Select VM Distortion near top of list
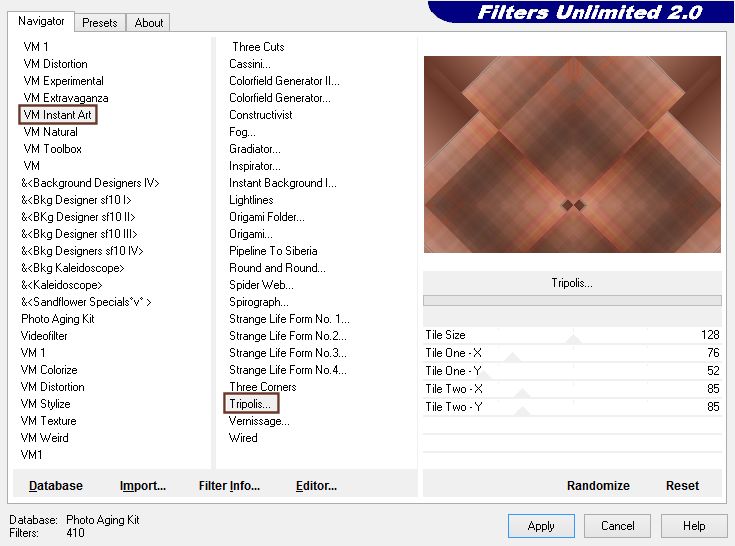Image resolution: width=735 pixels, height=546 pixels. pyautogui.click(x=55, y=64)
